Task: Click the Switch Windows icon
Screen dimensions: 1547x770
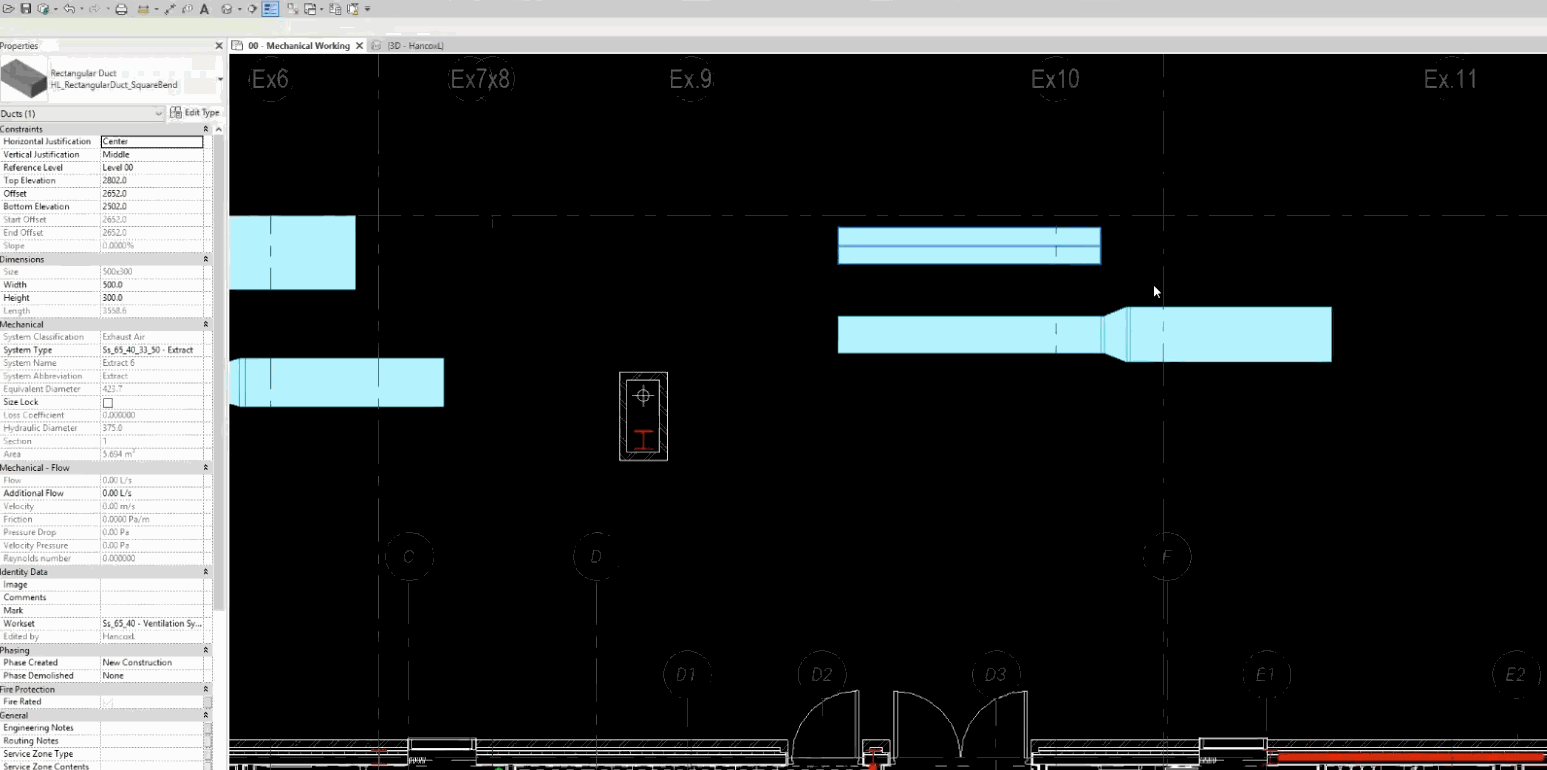Action: tap(310, 9)
